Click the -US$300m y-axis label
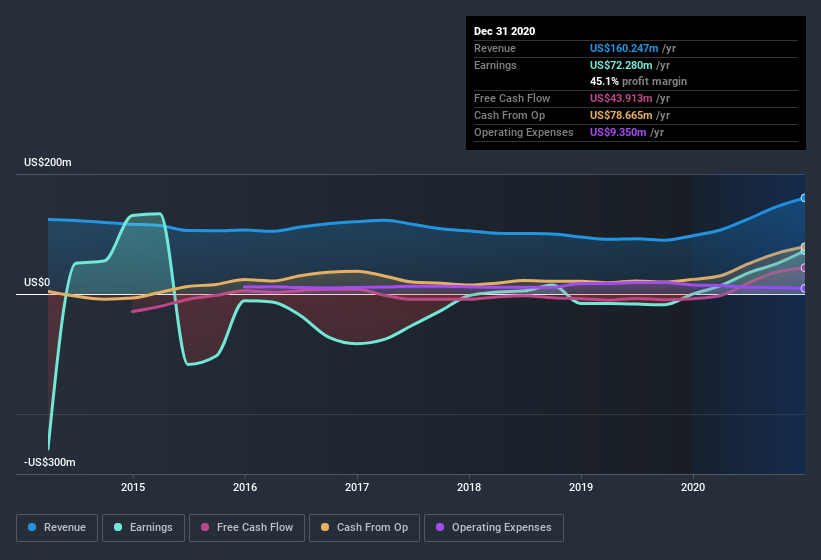This screenshot has width=821, height=560. 50,462
